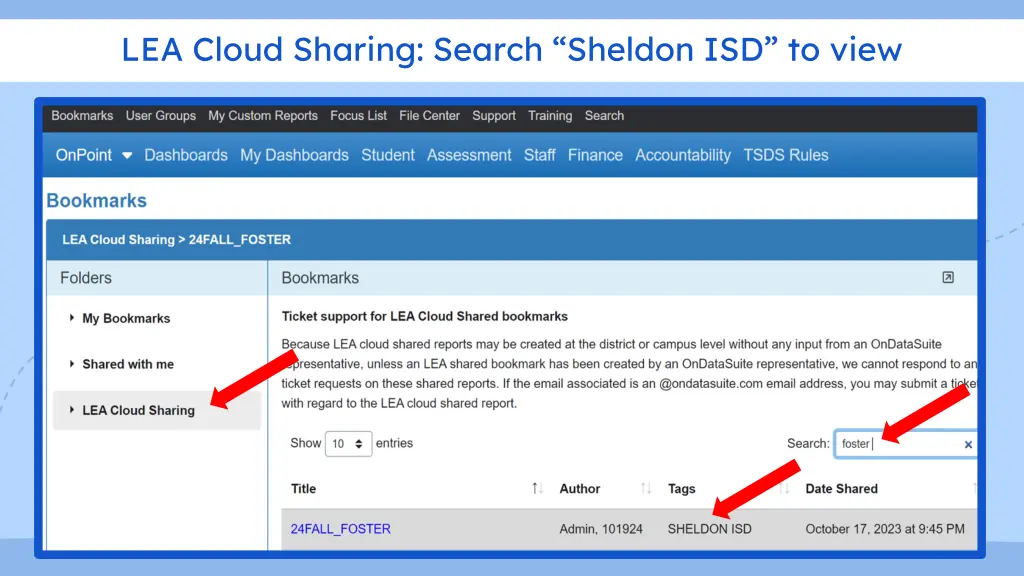Sort table by Title column

click(304, 489)
